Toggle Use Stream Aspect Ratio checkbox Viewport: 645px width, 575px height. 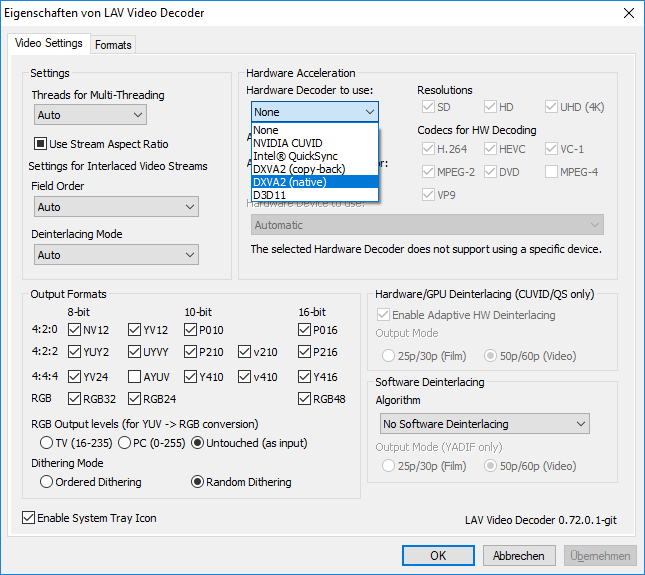[x=42, y=144]
